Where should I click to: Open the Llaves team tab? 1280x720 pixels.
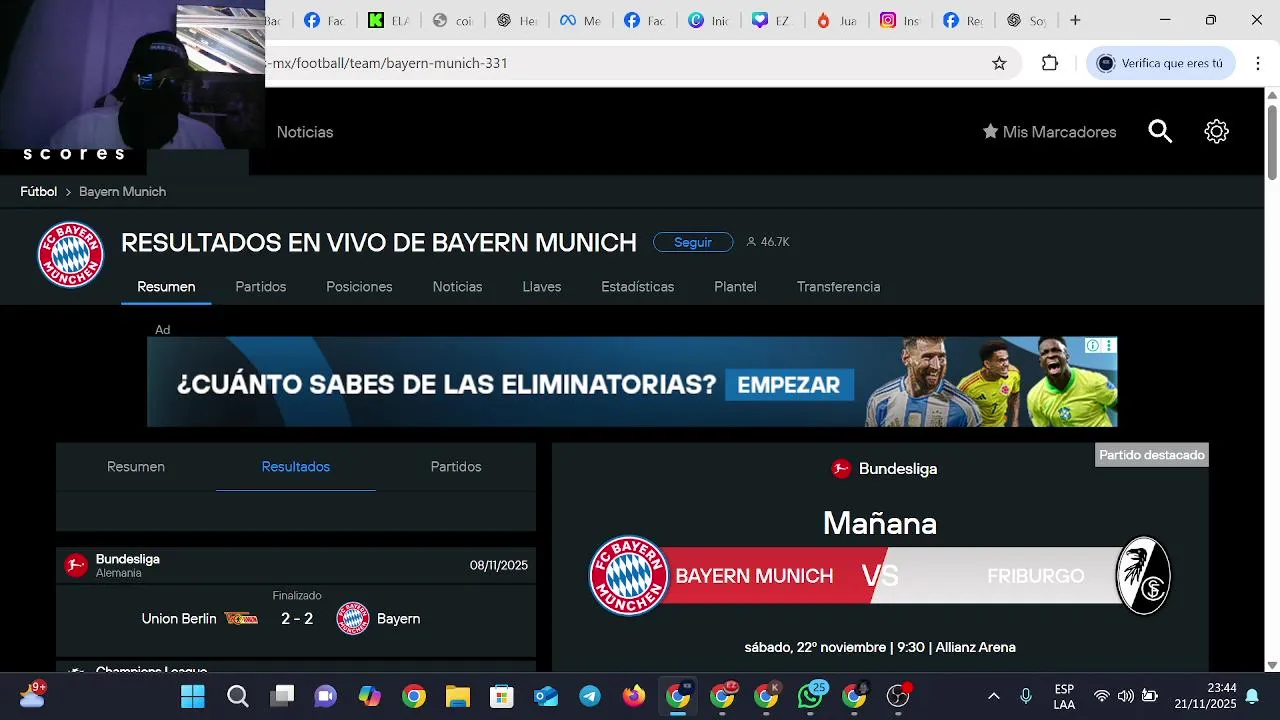click(x=542, y=287)
